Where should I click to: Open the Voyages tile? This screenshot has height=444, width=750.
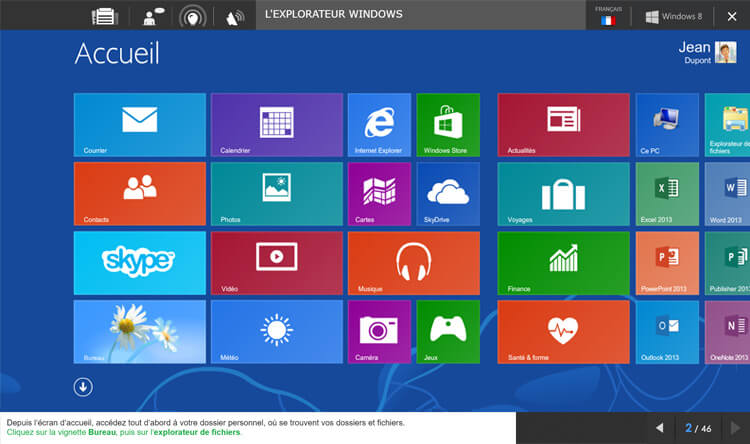click(563, 194)
